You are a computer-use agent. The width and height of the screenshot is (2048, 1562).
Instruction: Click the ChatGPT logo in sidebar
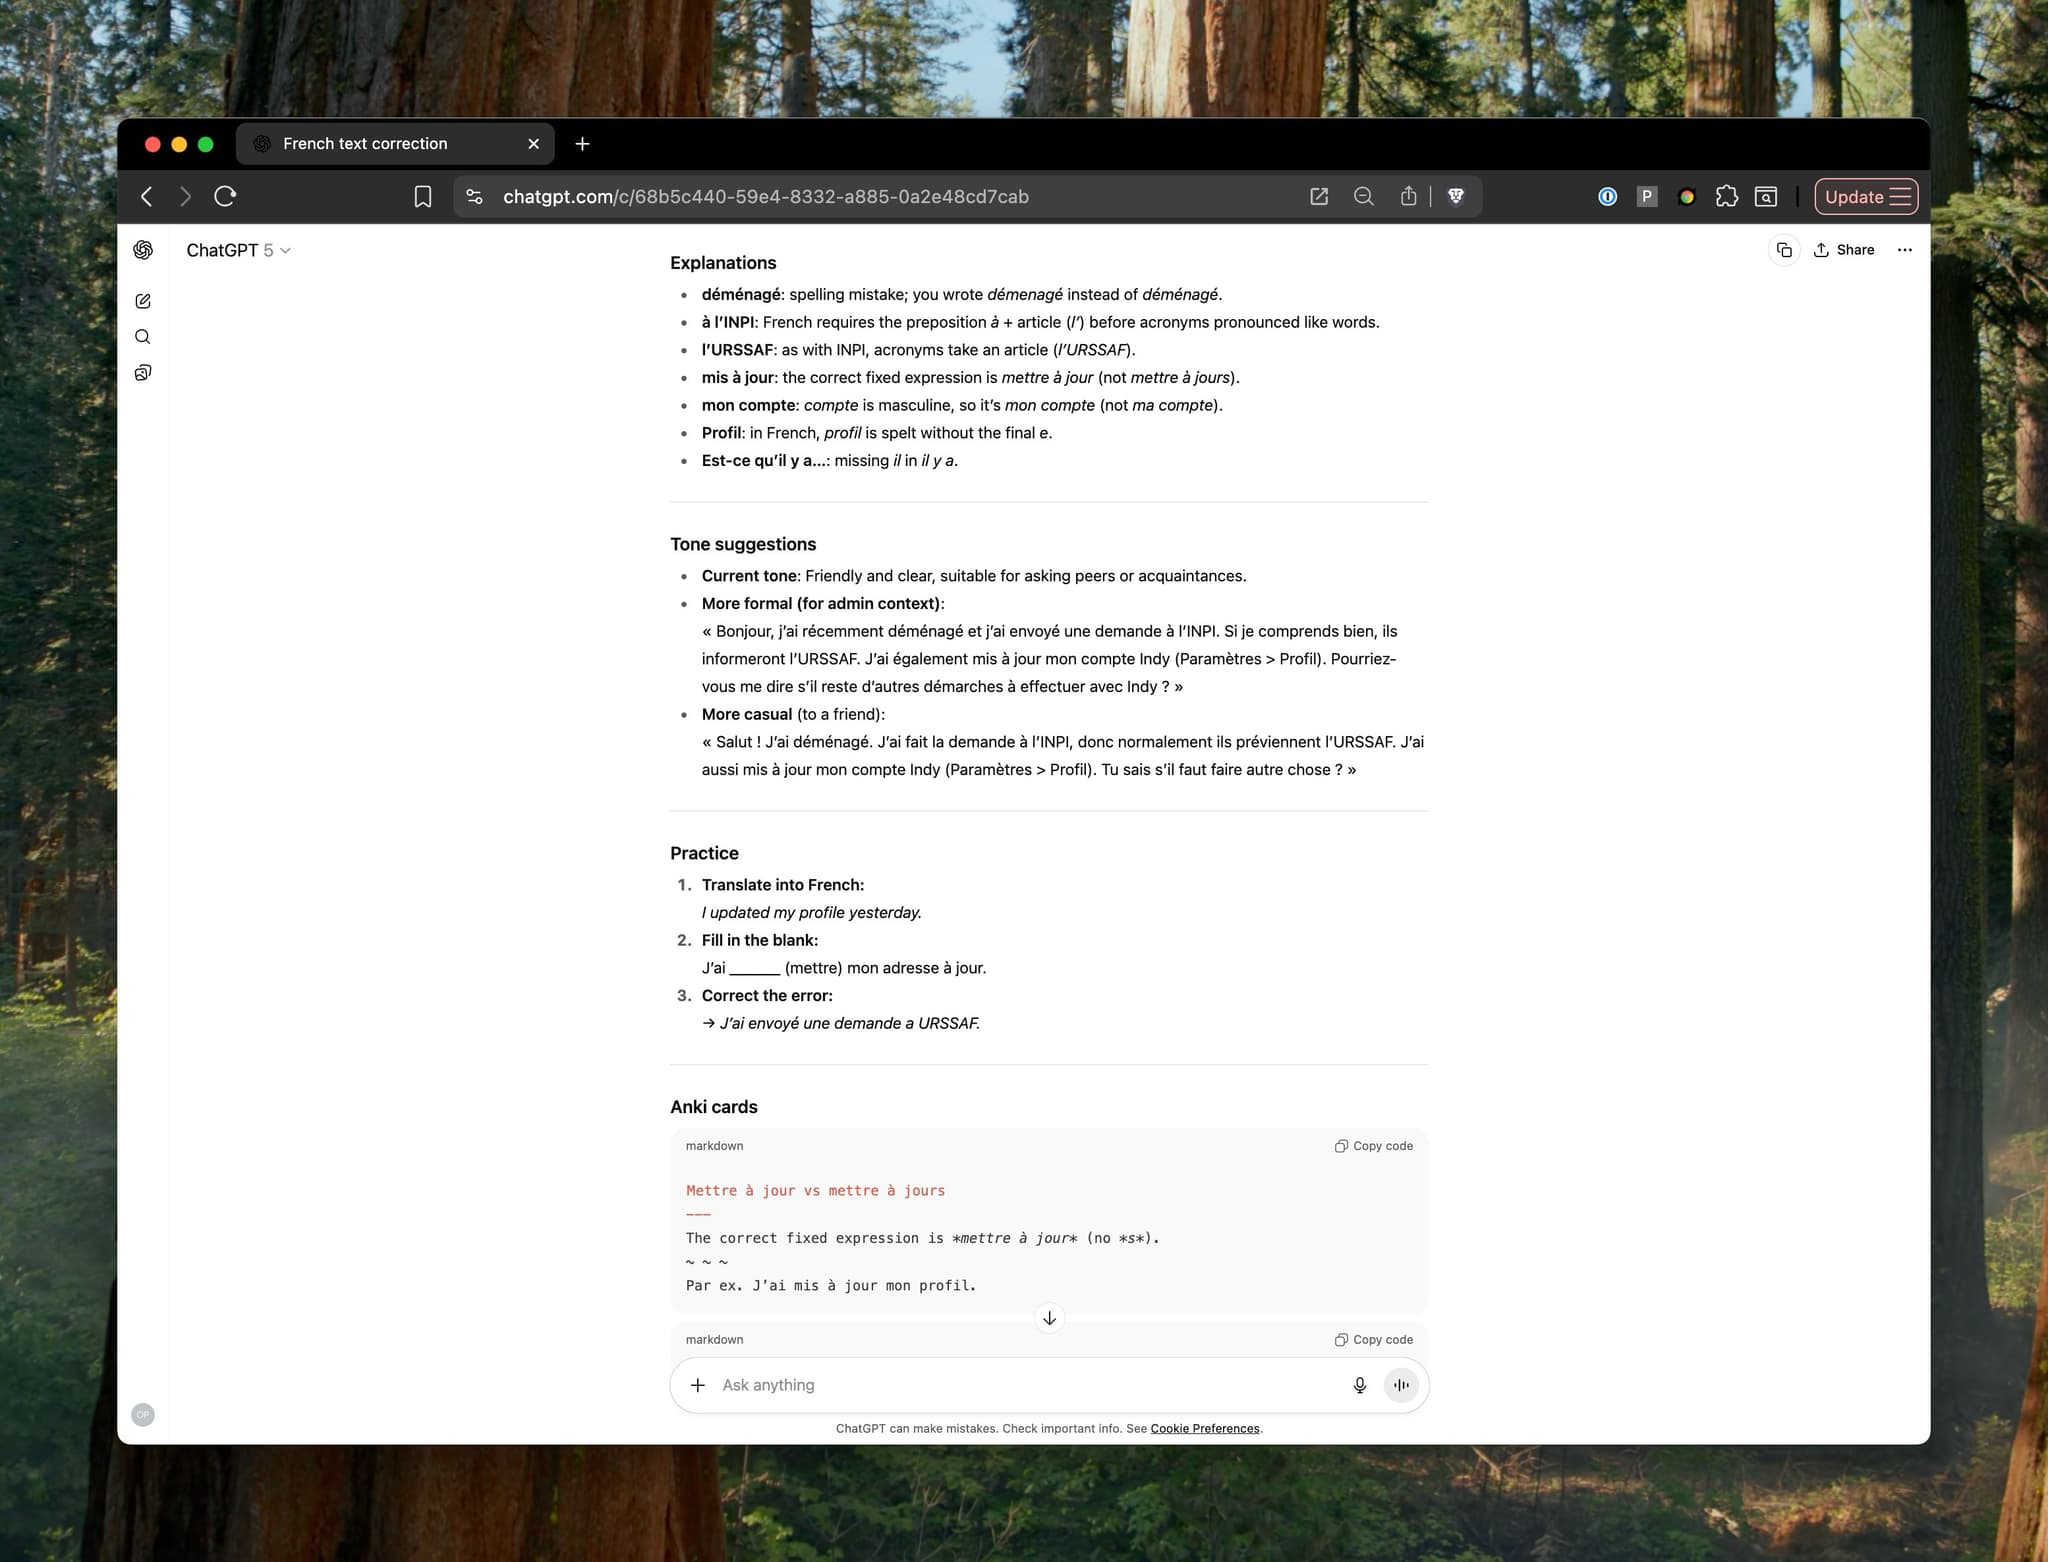pos(143,250)
